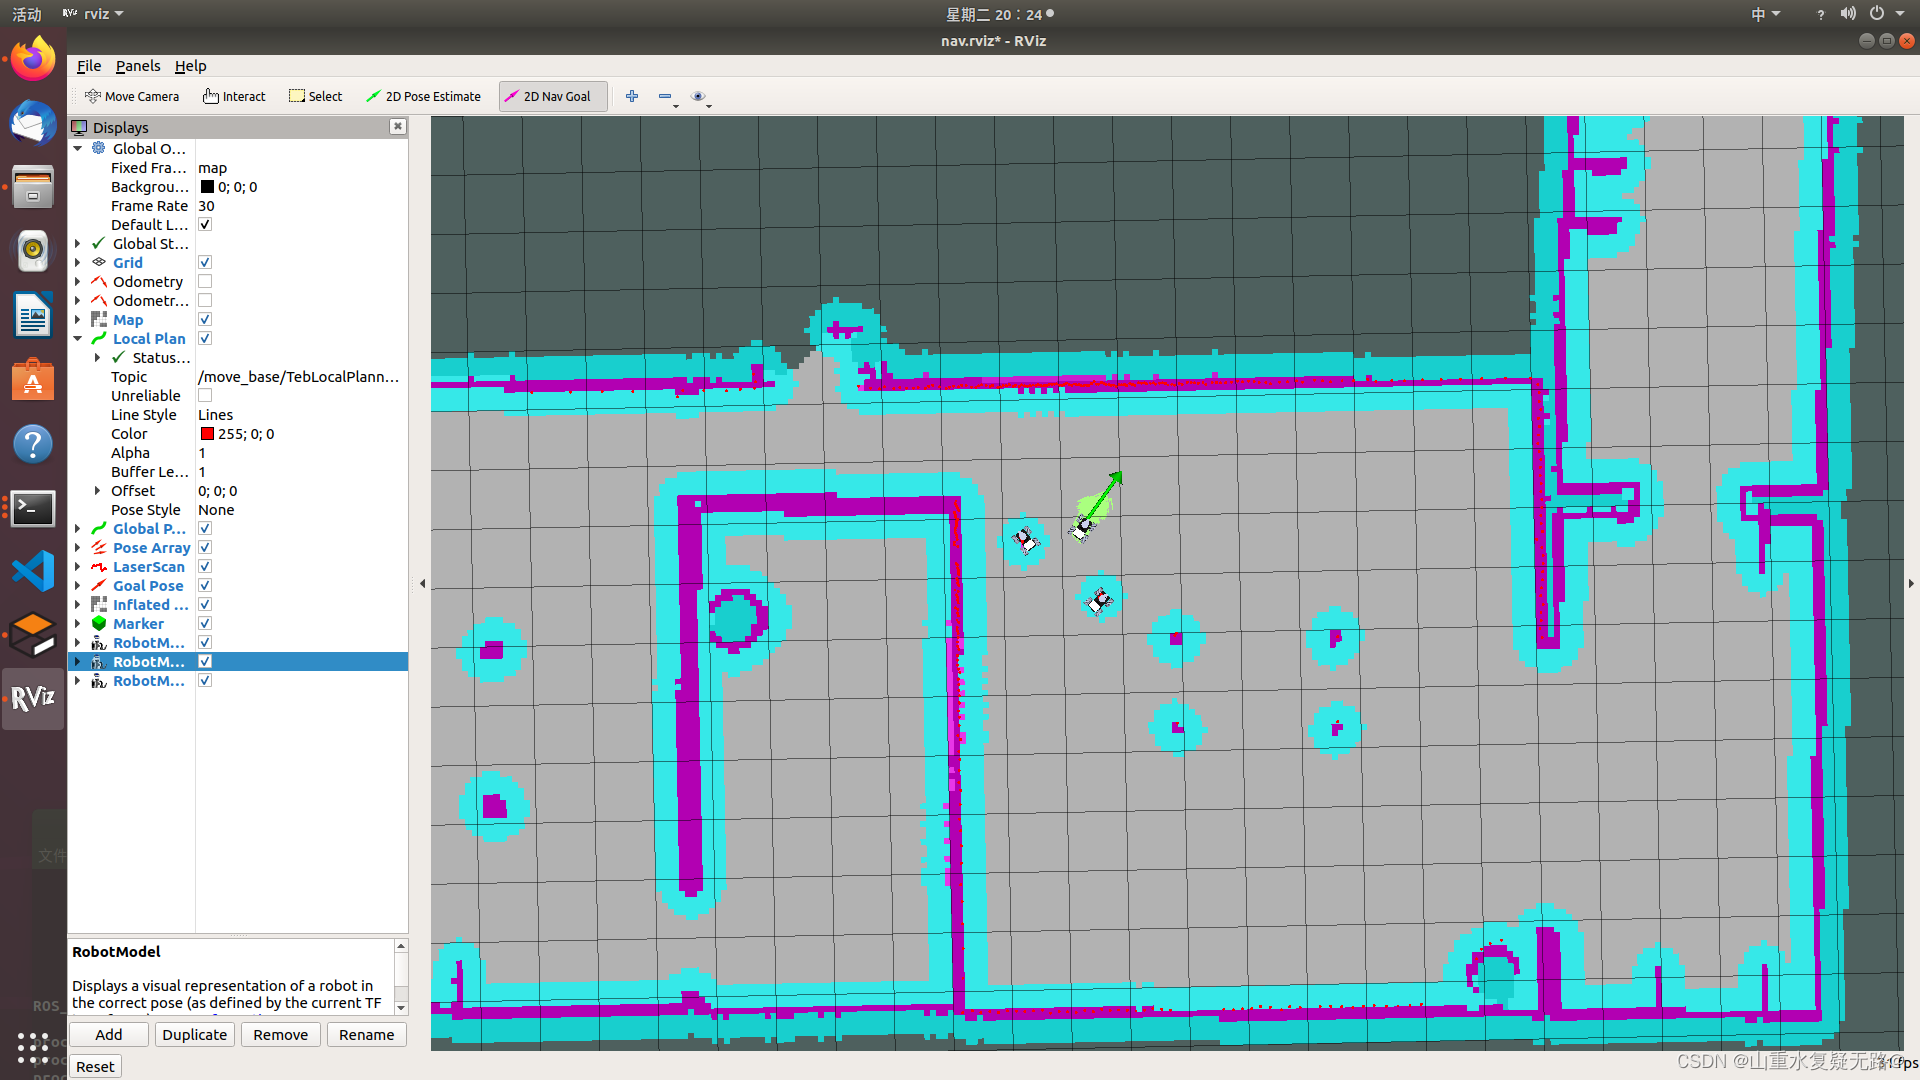This screenshot has width=1920, height=1080.
Task: Expand the Marker display properties
Action: pyautogui.click(x=78, y=623)
